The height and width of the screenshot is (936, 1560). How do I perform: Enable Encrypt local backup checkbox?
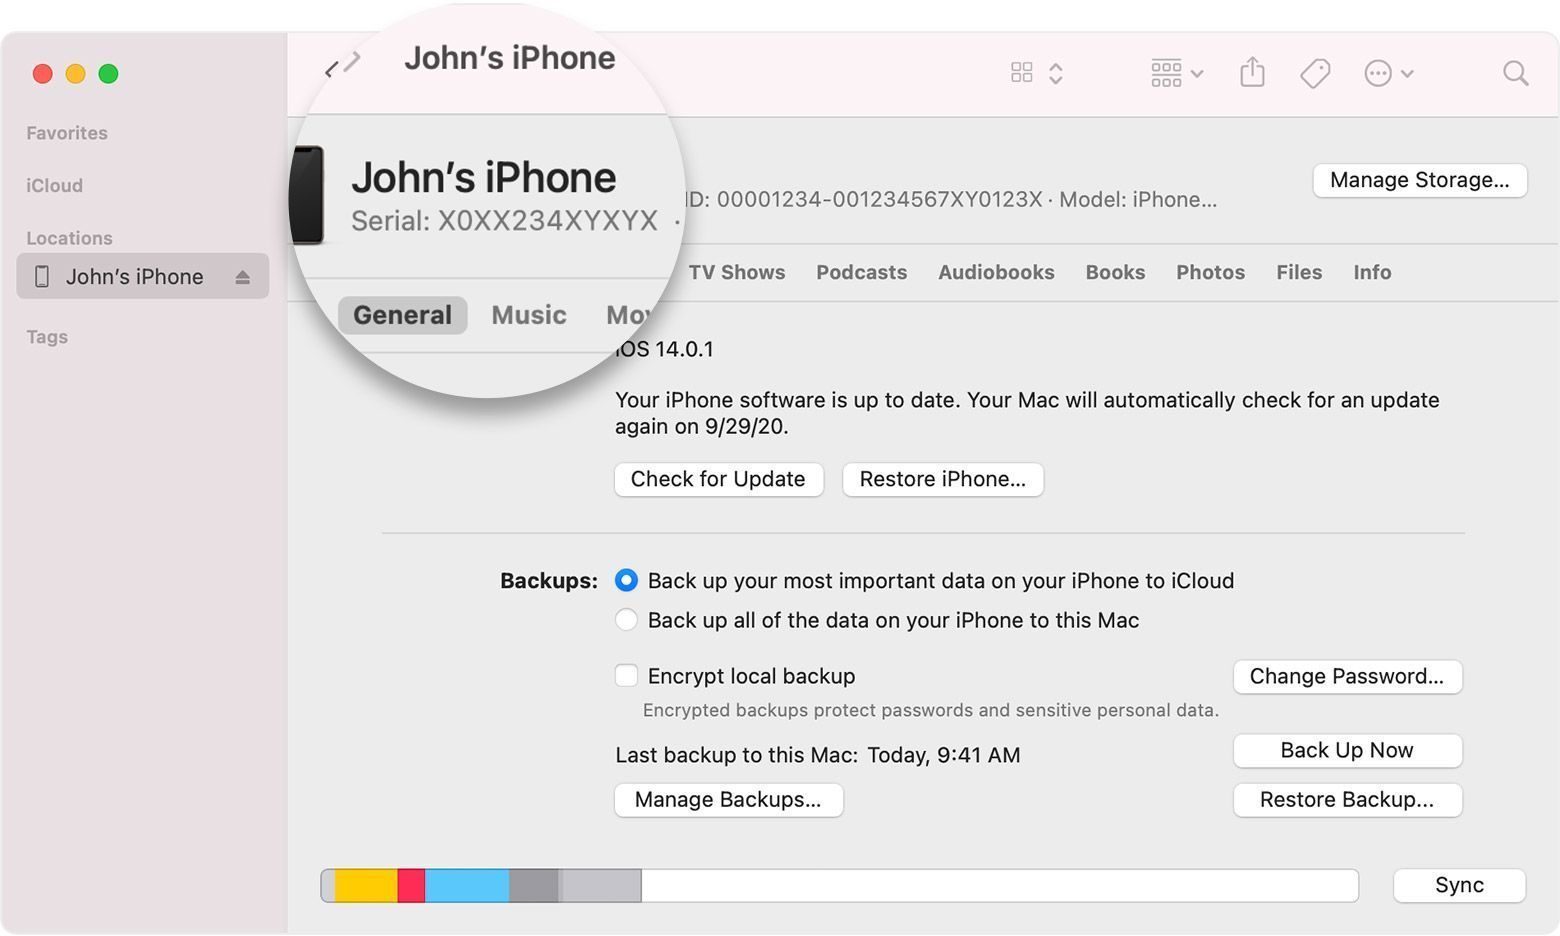626,676
